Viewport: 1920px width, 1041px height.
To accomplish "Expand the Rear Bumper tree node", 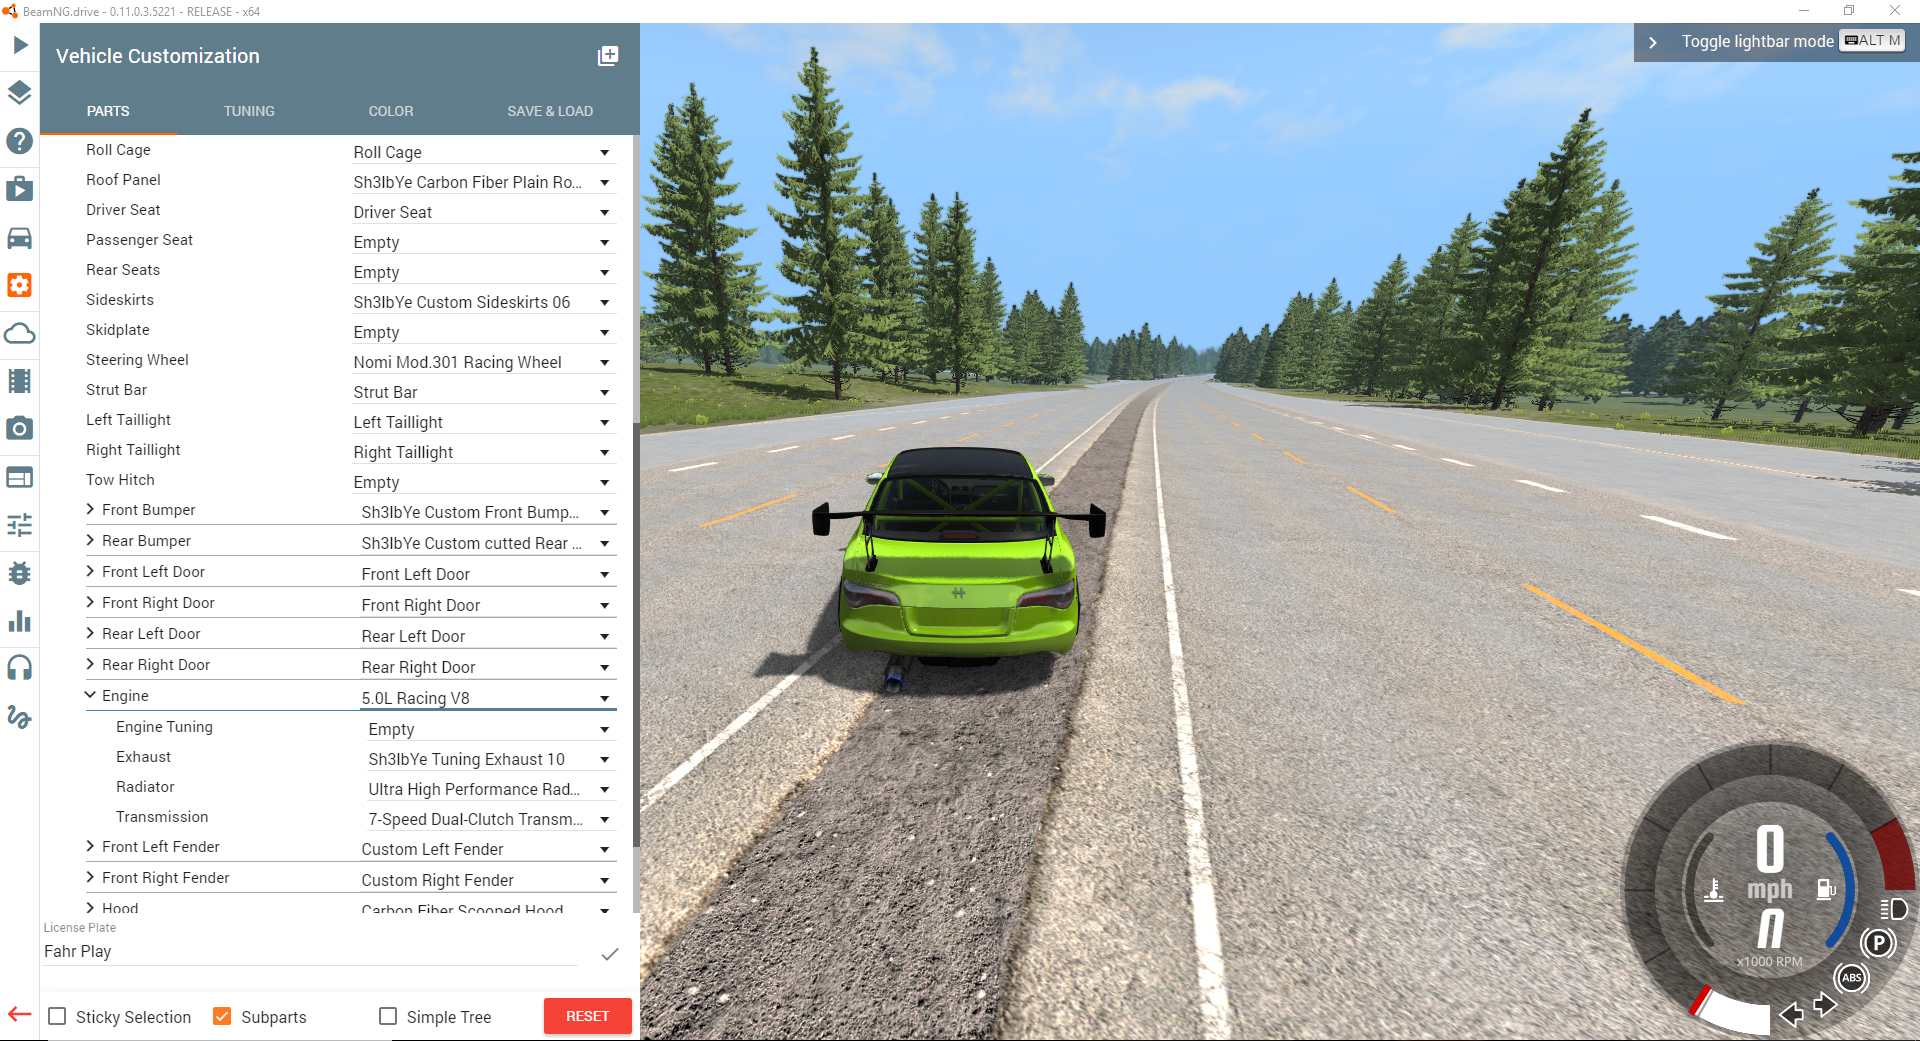I will (x=90, y=540).
